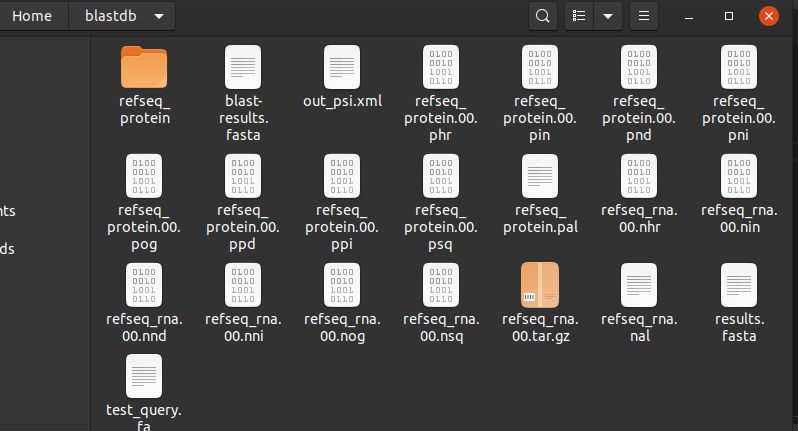
Task: Open the view options dropdown arrow
Action: [x=608, y=16]
